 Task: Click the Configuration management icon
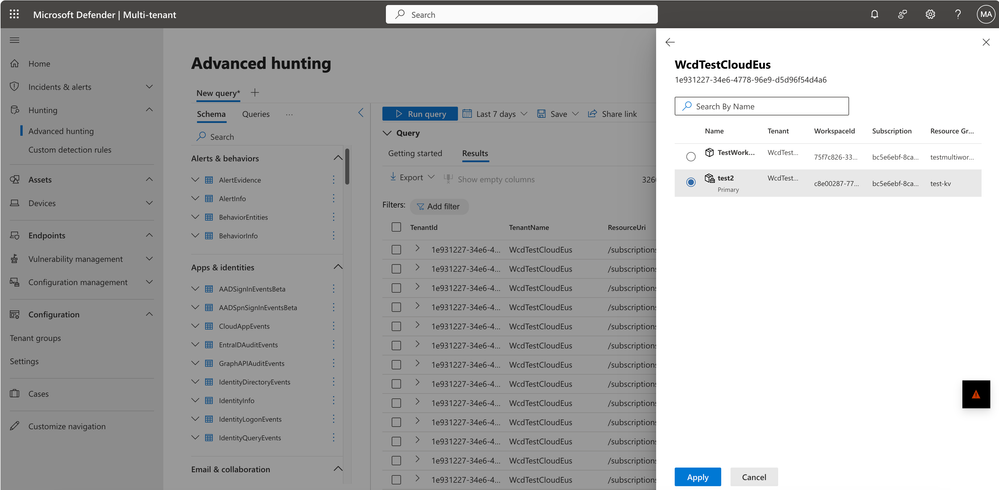pos(15,282)
